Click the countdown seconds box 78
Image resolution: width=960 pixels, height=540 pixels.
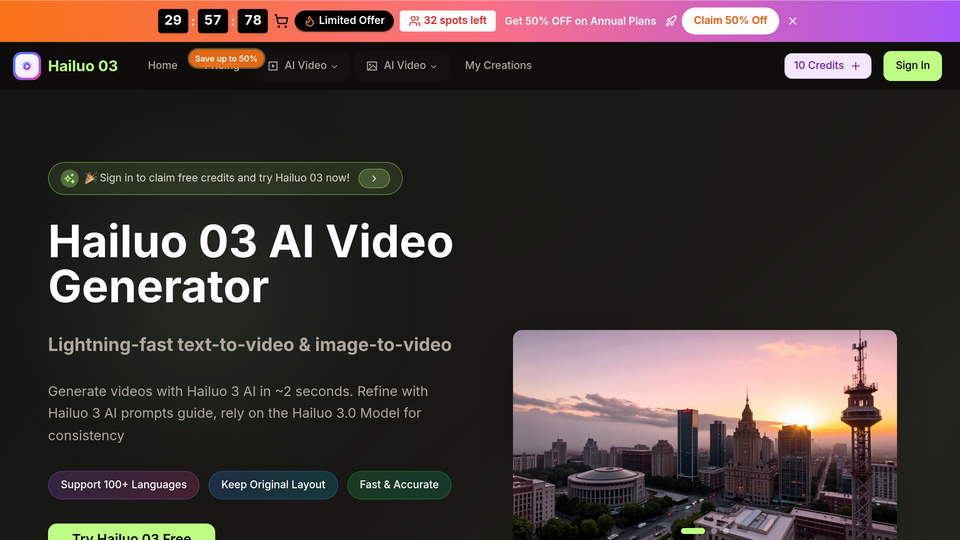click(x=252, y=21)
